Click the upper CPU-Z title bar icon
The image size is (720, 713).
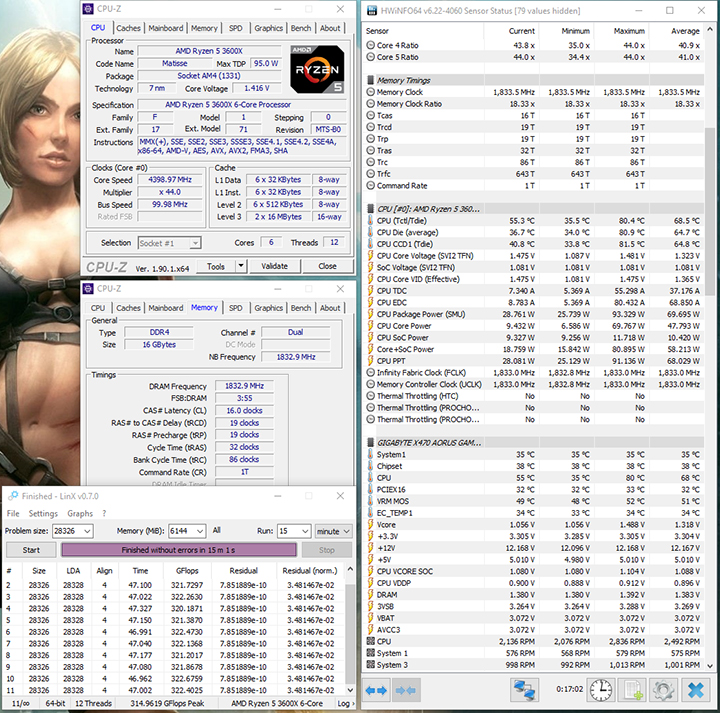pos(88,9)
